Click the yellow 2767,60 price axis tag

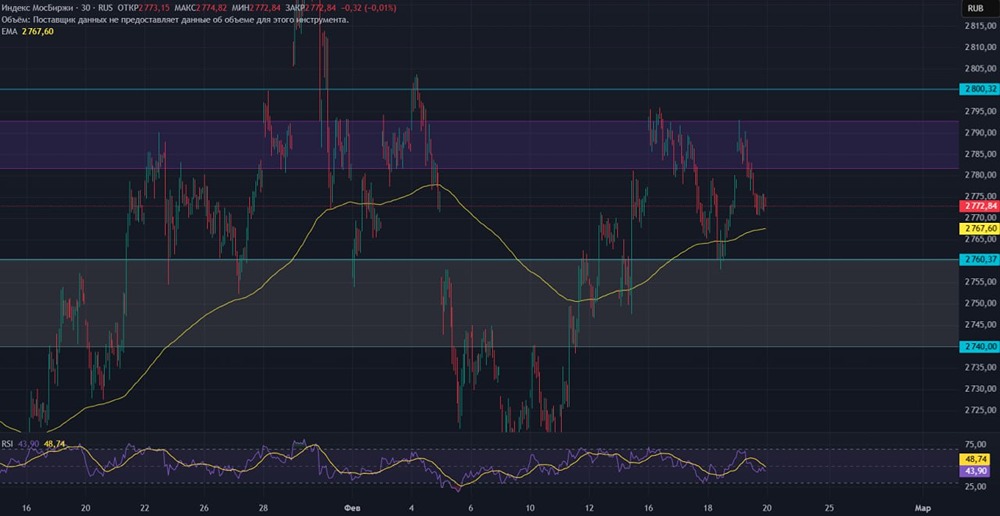(978, 228)
